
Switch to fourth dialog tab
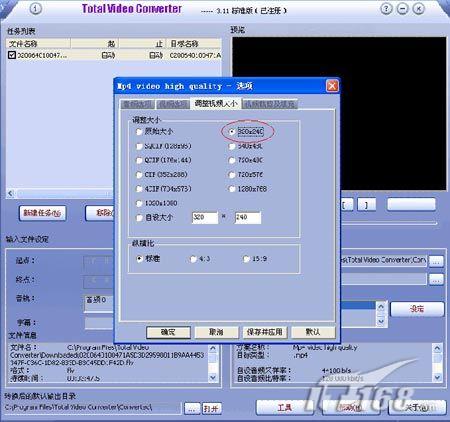pyautogui.click(x=270, y=104)
